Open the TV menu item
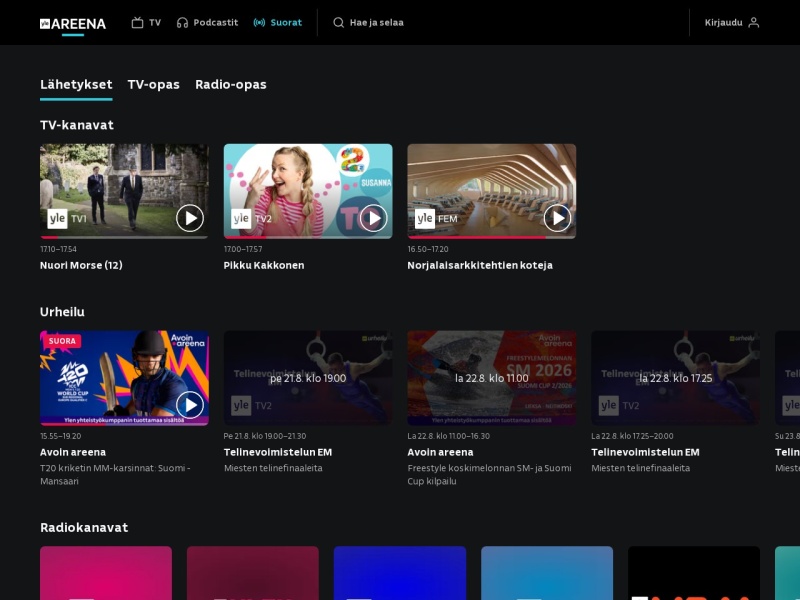 (146, 22)
